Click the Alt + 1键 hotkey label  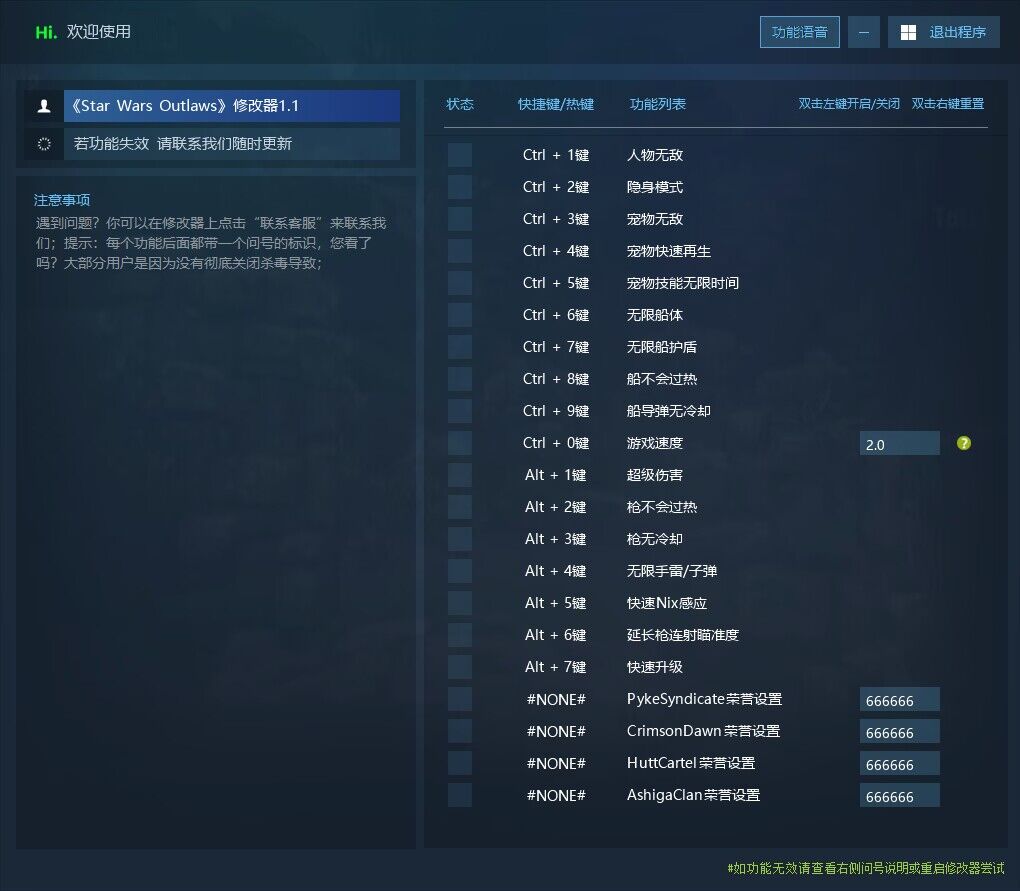[x=556, y=475]
